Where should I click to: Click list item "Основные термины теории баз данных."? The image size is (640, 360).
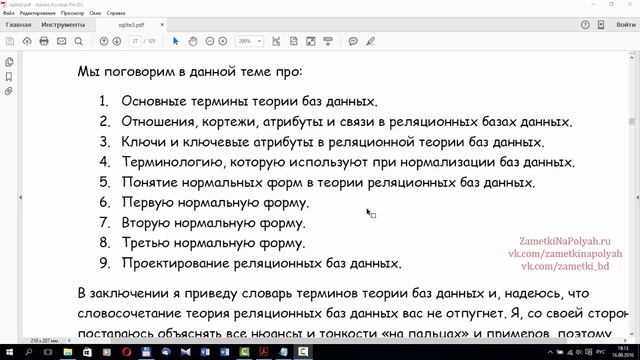tap(249, 101)
